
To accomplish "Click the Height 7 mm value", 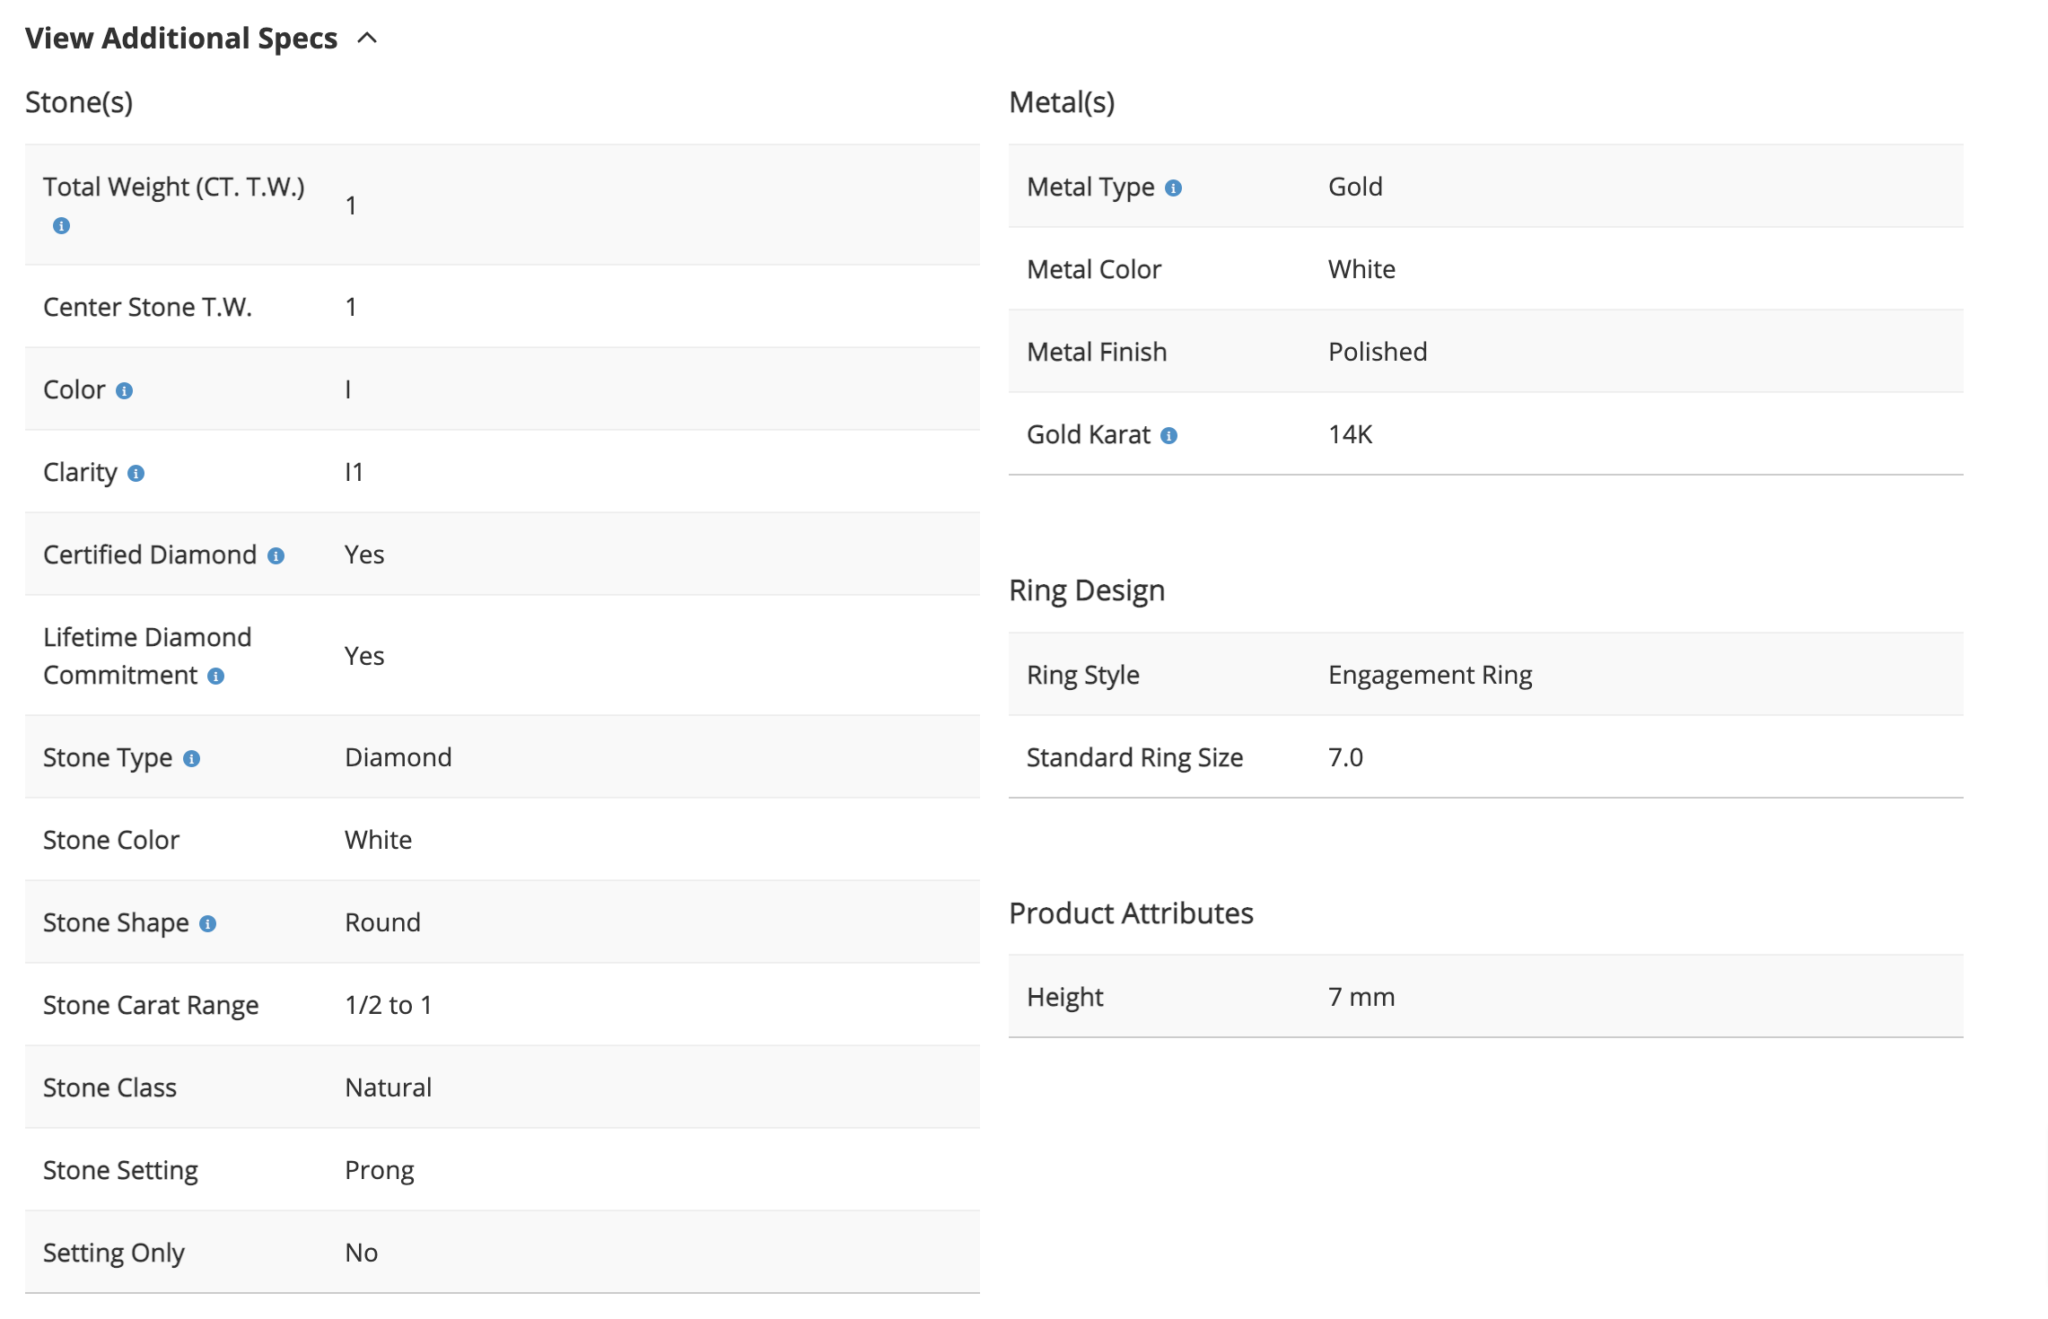I will point(1361,997).
